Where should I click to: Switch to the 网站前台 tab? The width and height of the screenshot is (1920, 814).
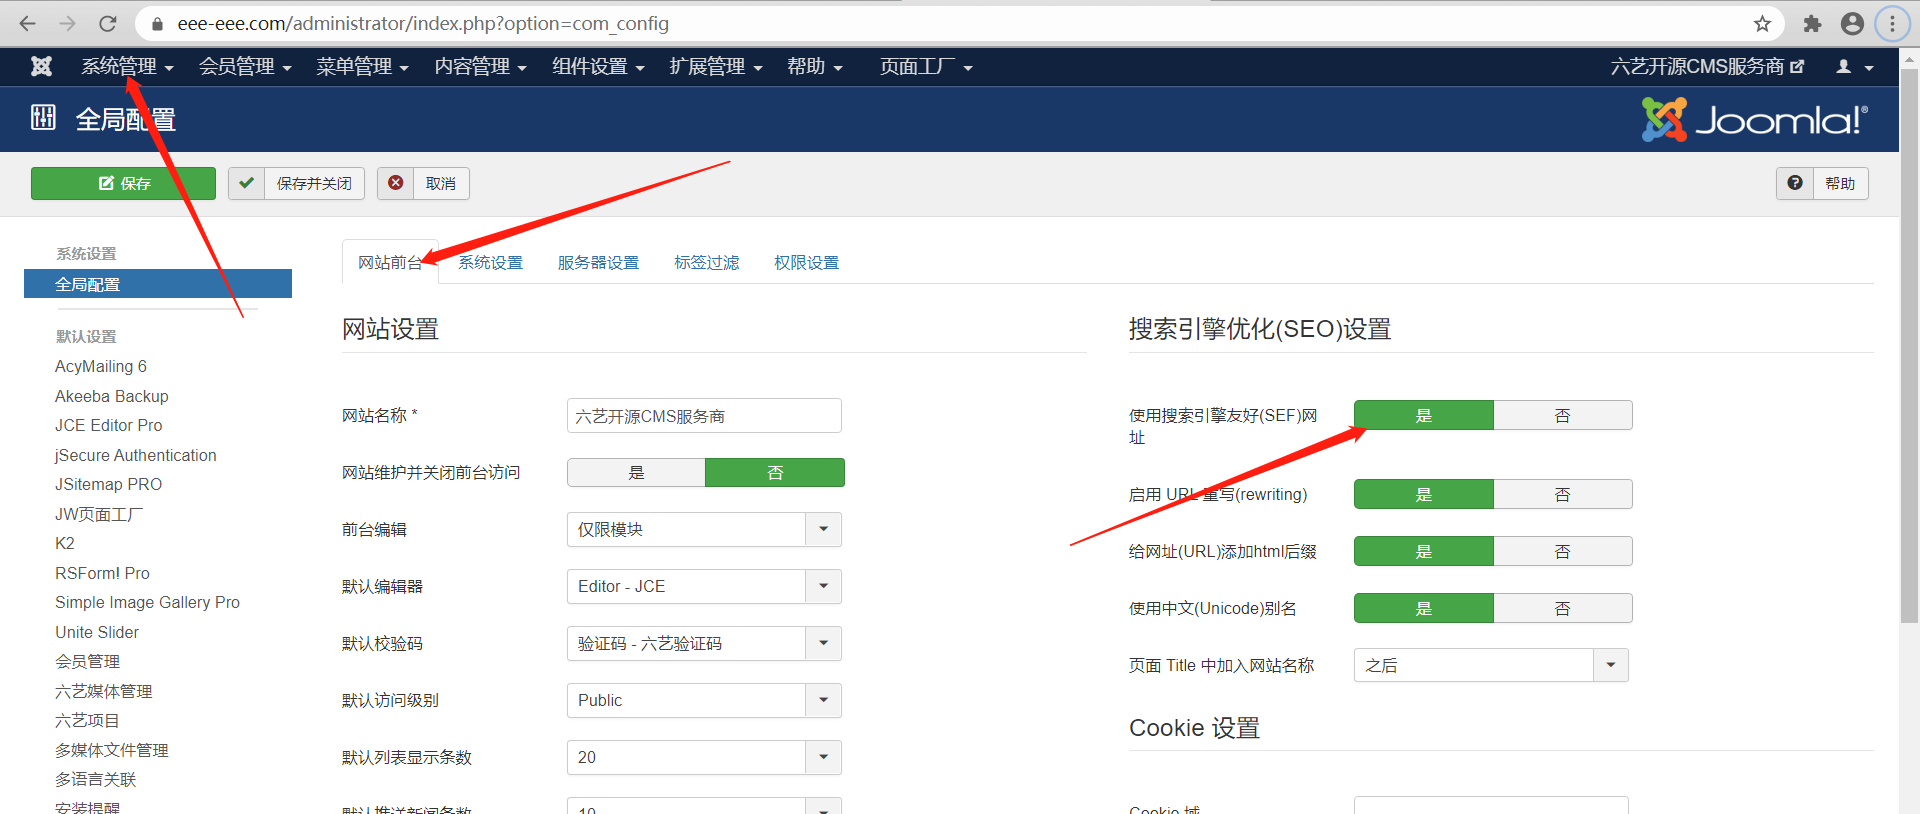[x=390, y=262]
